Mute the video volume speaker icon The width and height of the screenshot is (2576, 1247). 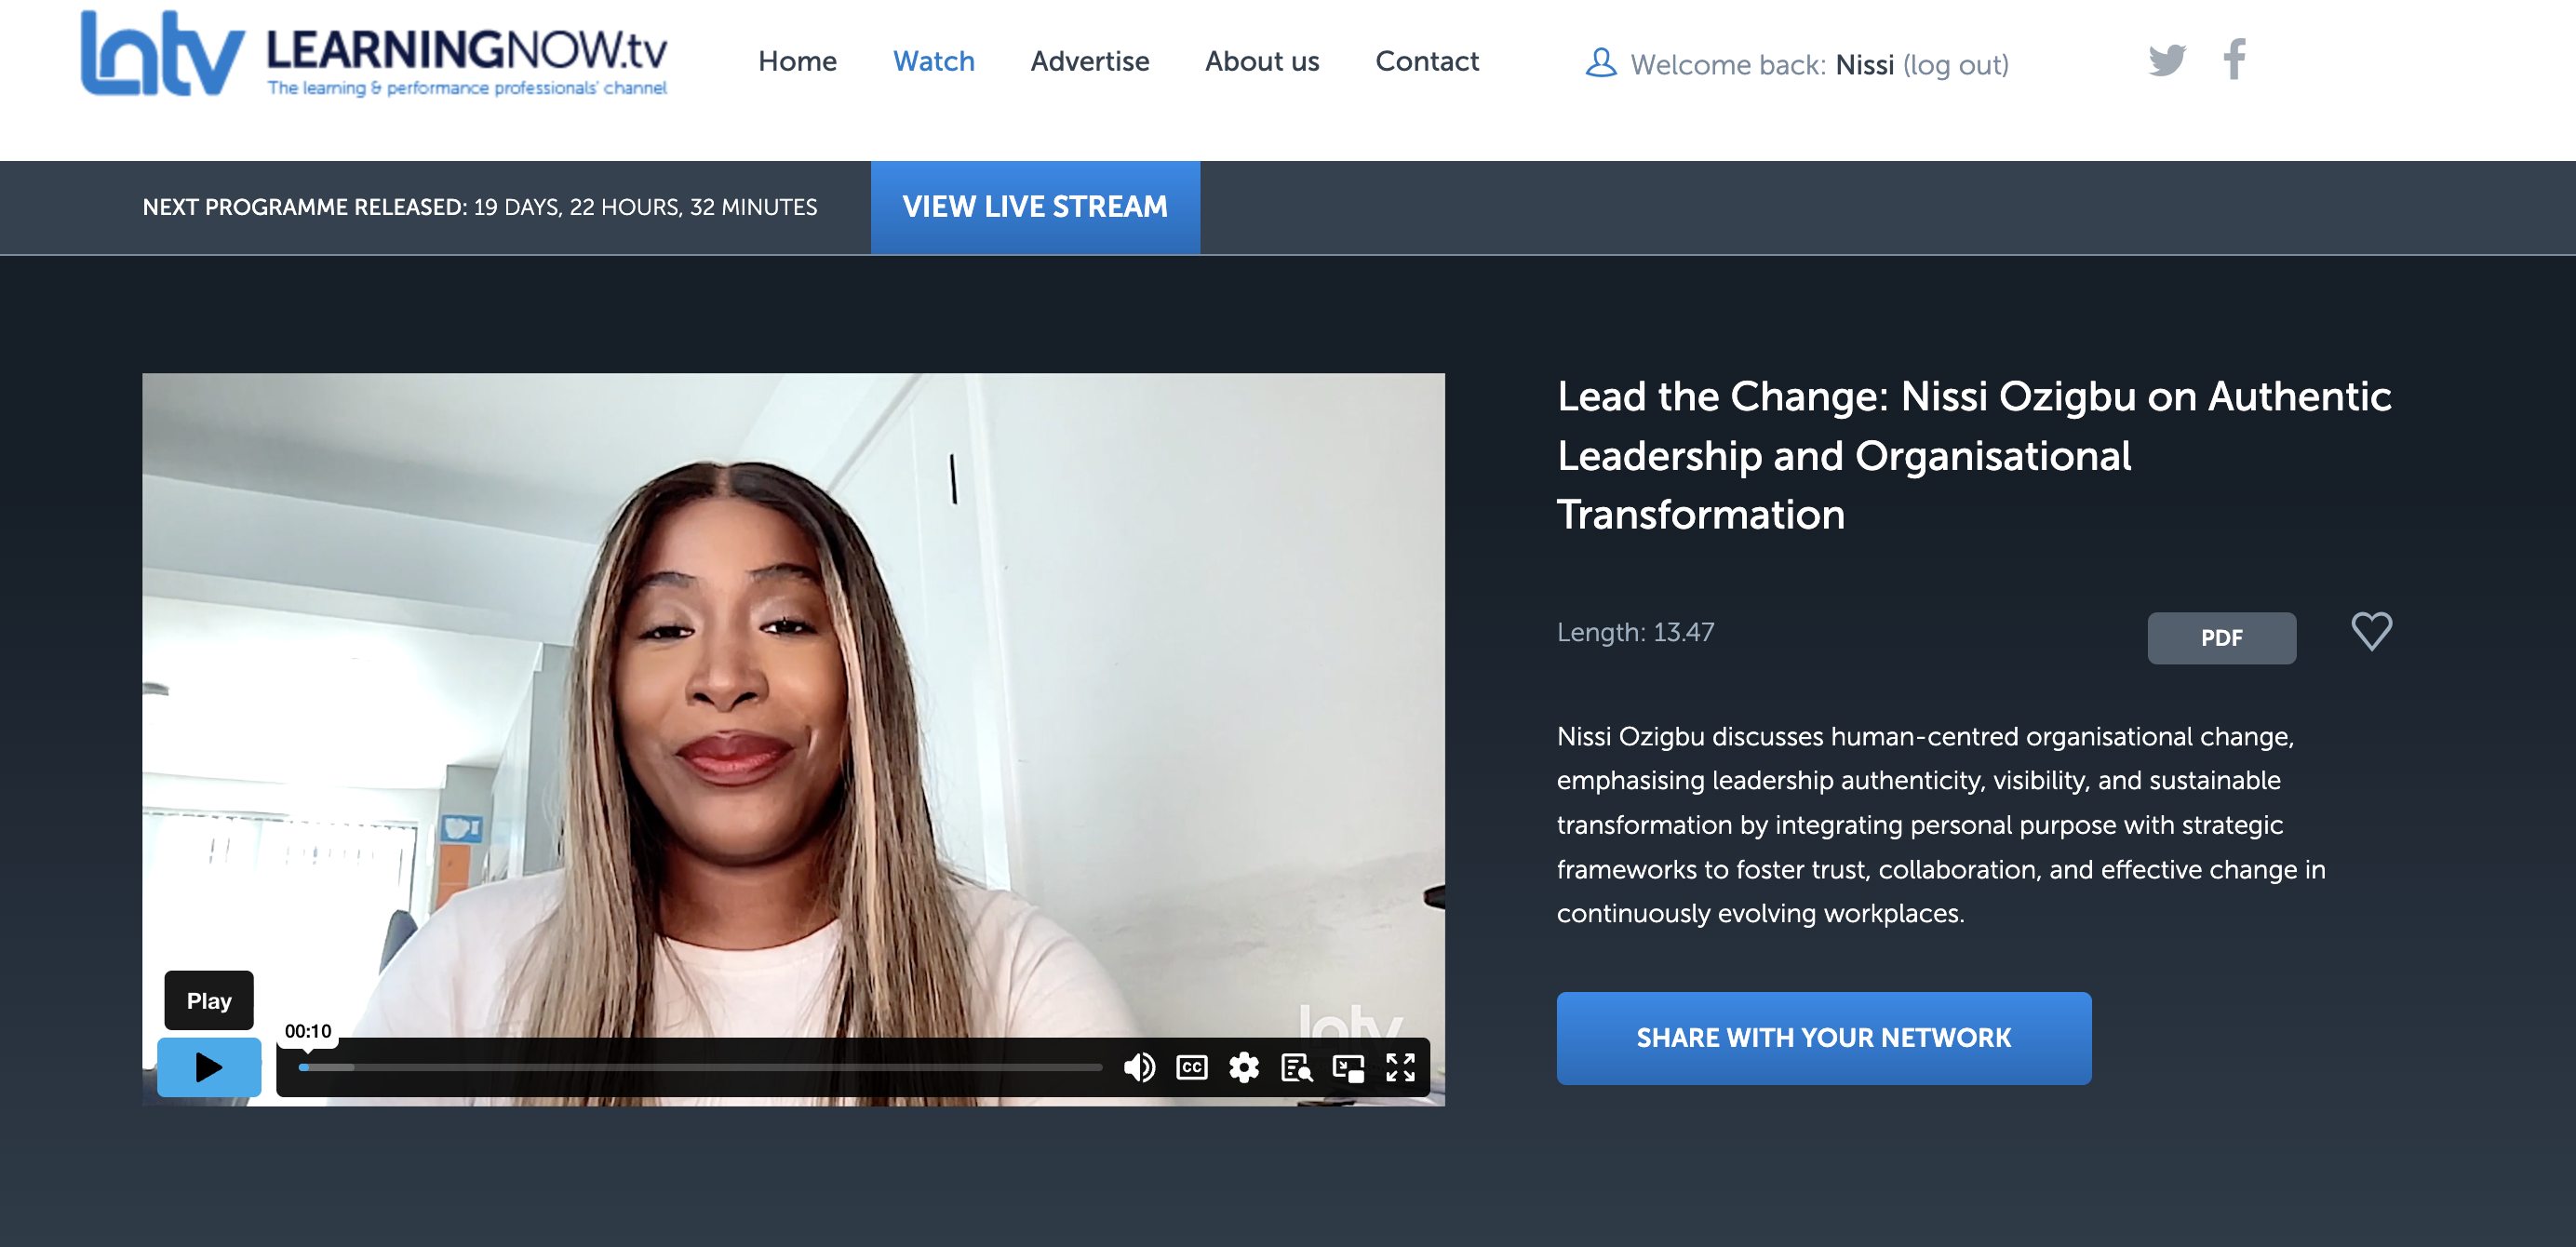point(1139,1068)
